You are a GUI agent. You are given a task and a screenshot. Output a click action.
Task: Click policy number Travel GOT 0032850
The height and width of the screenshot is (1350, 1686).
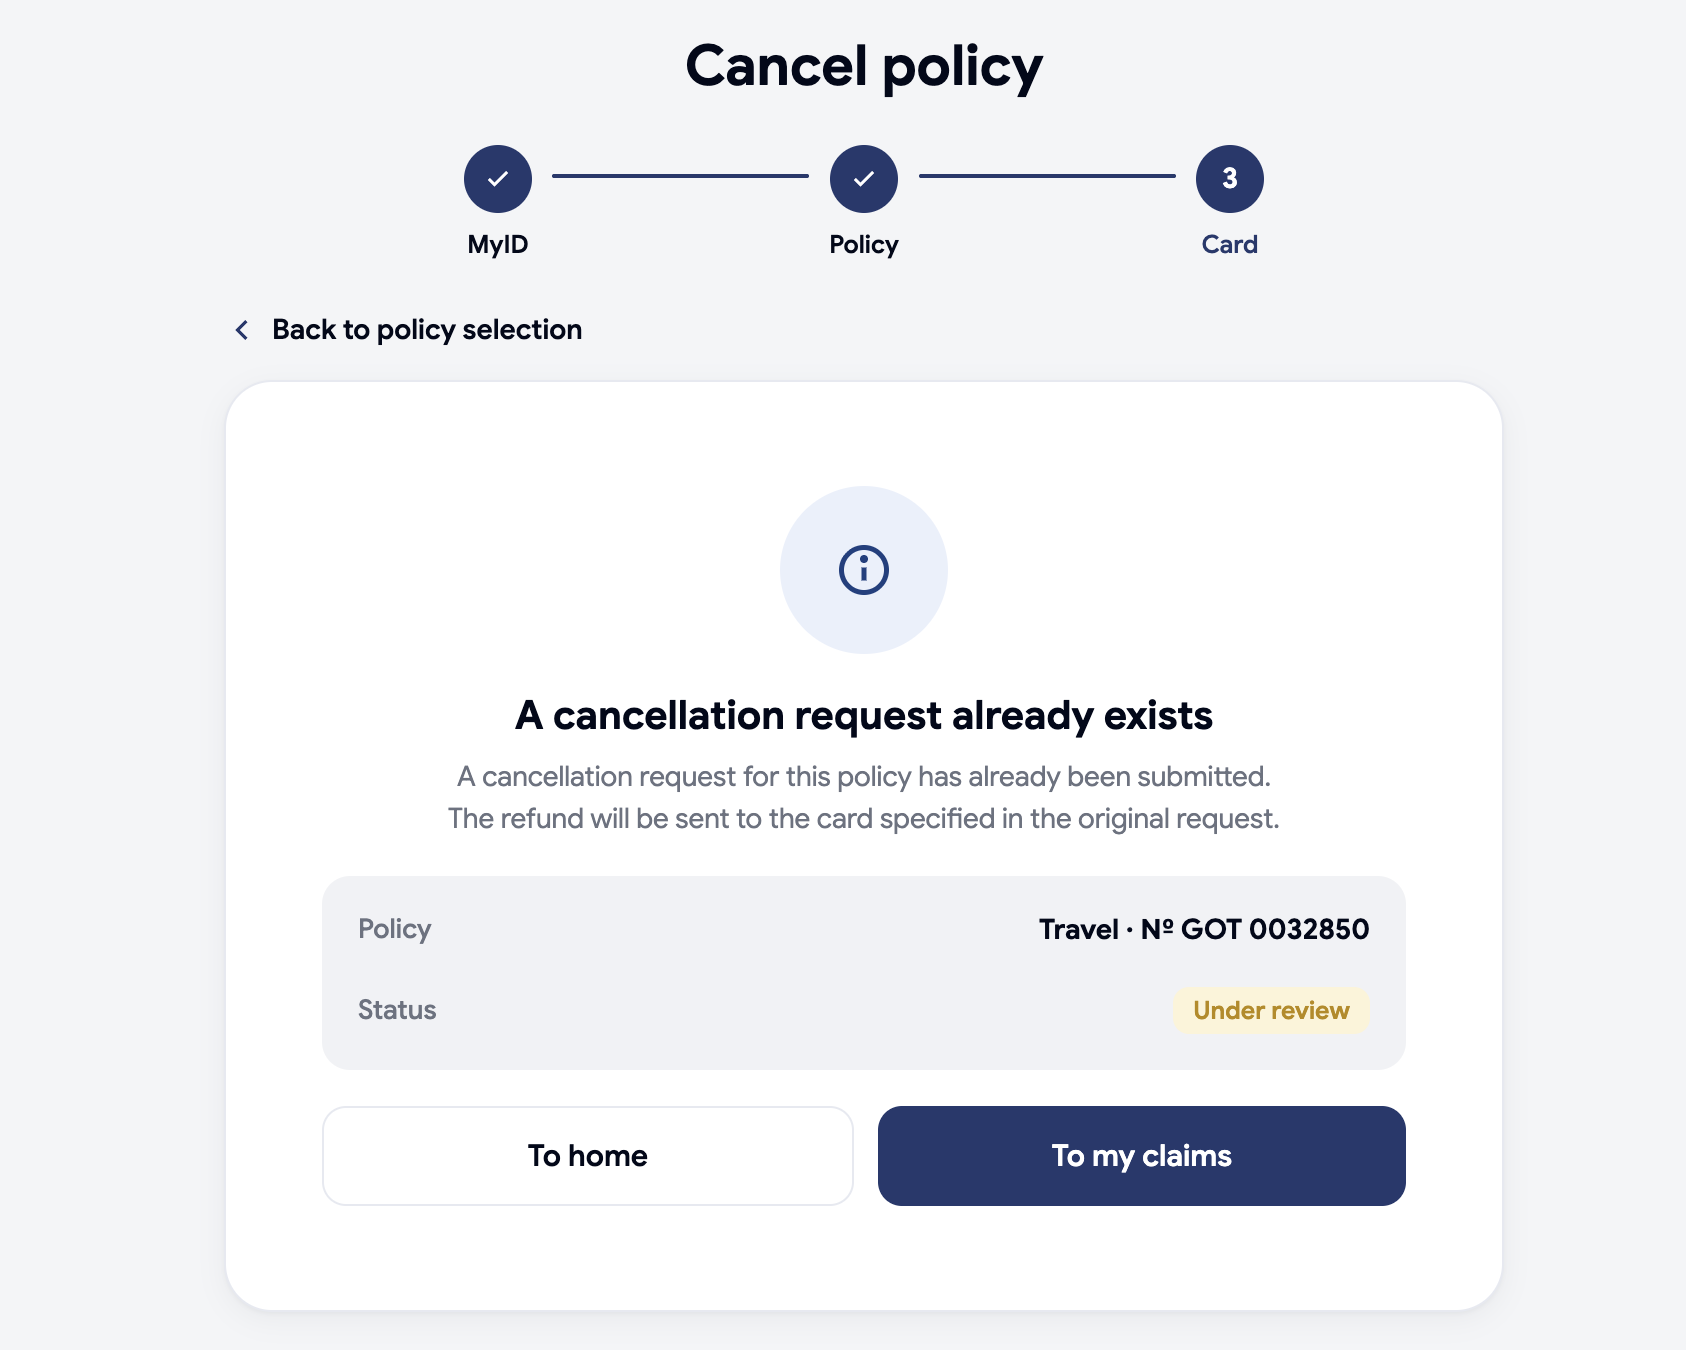1204,929
